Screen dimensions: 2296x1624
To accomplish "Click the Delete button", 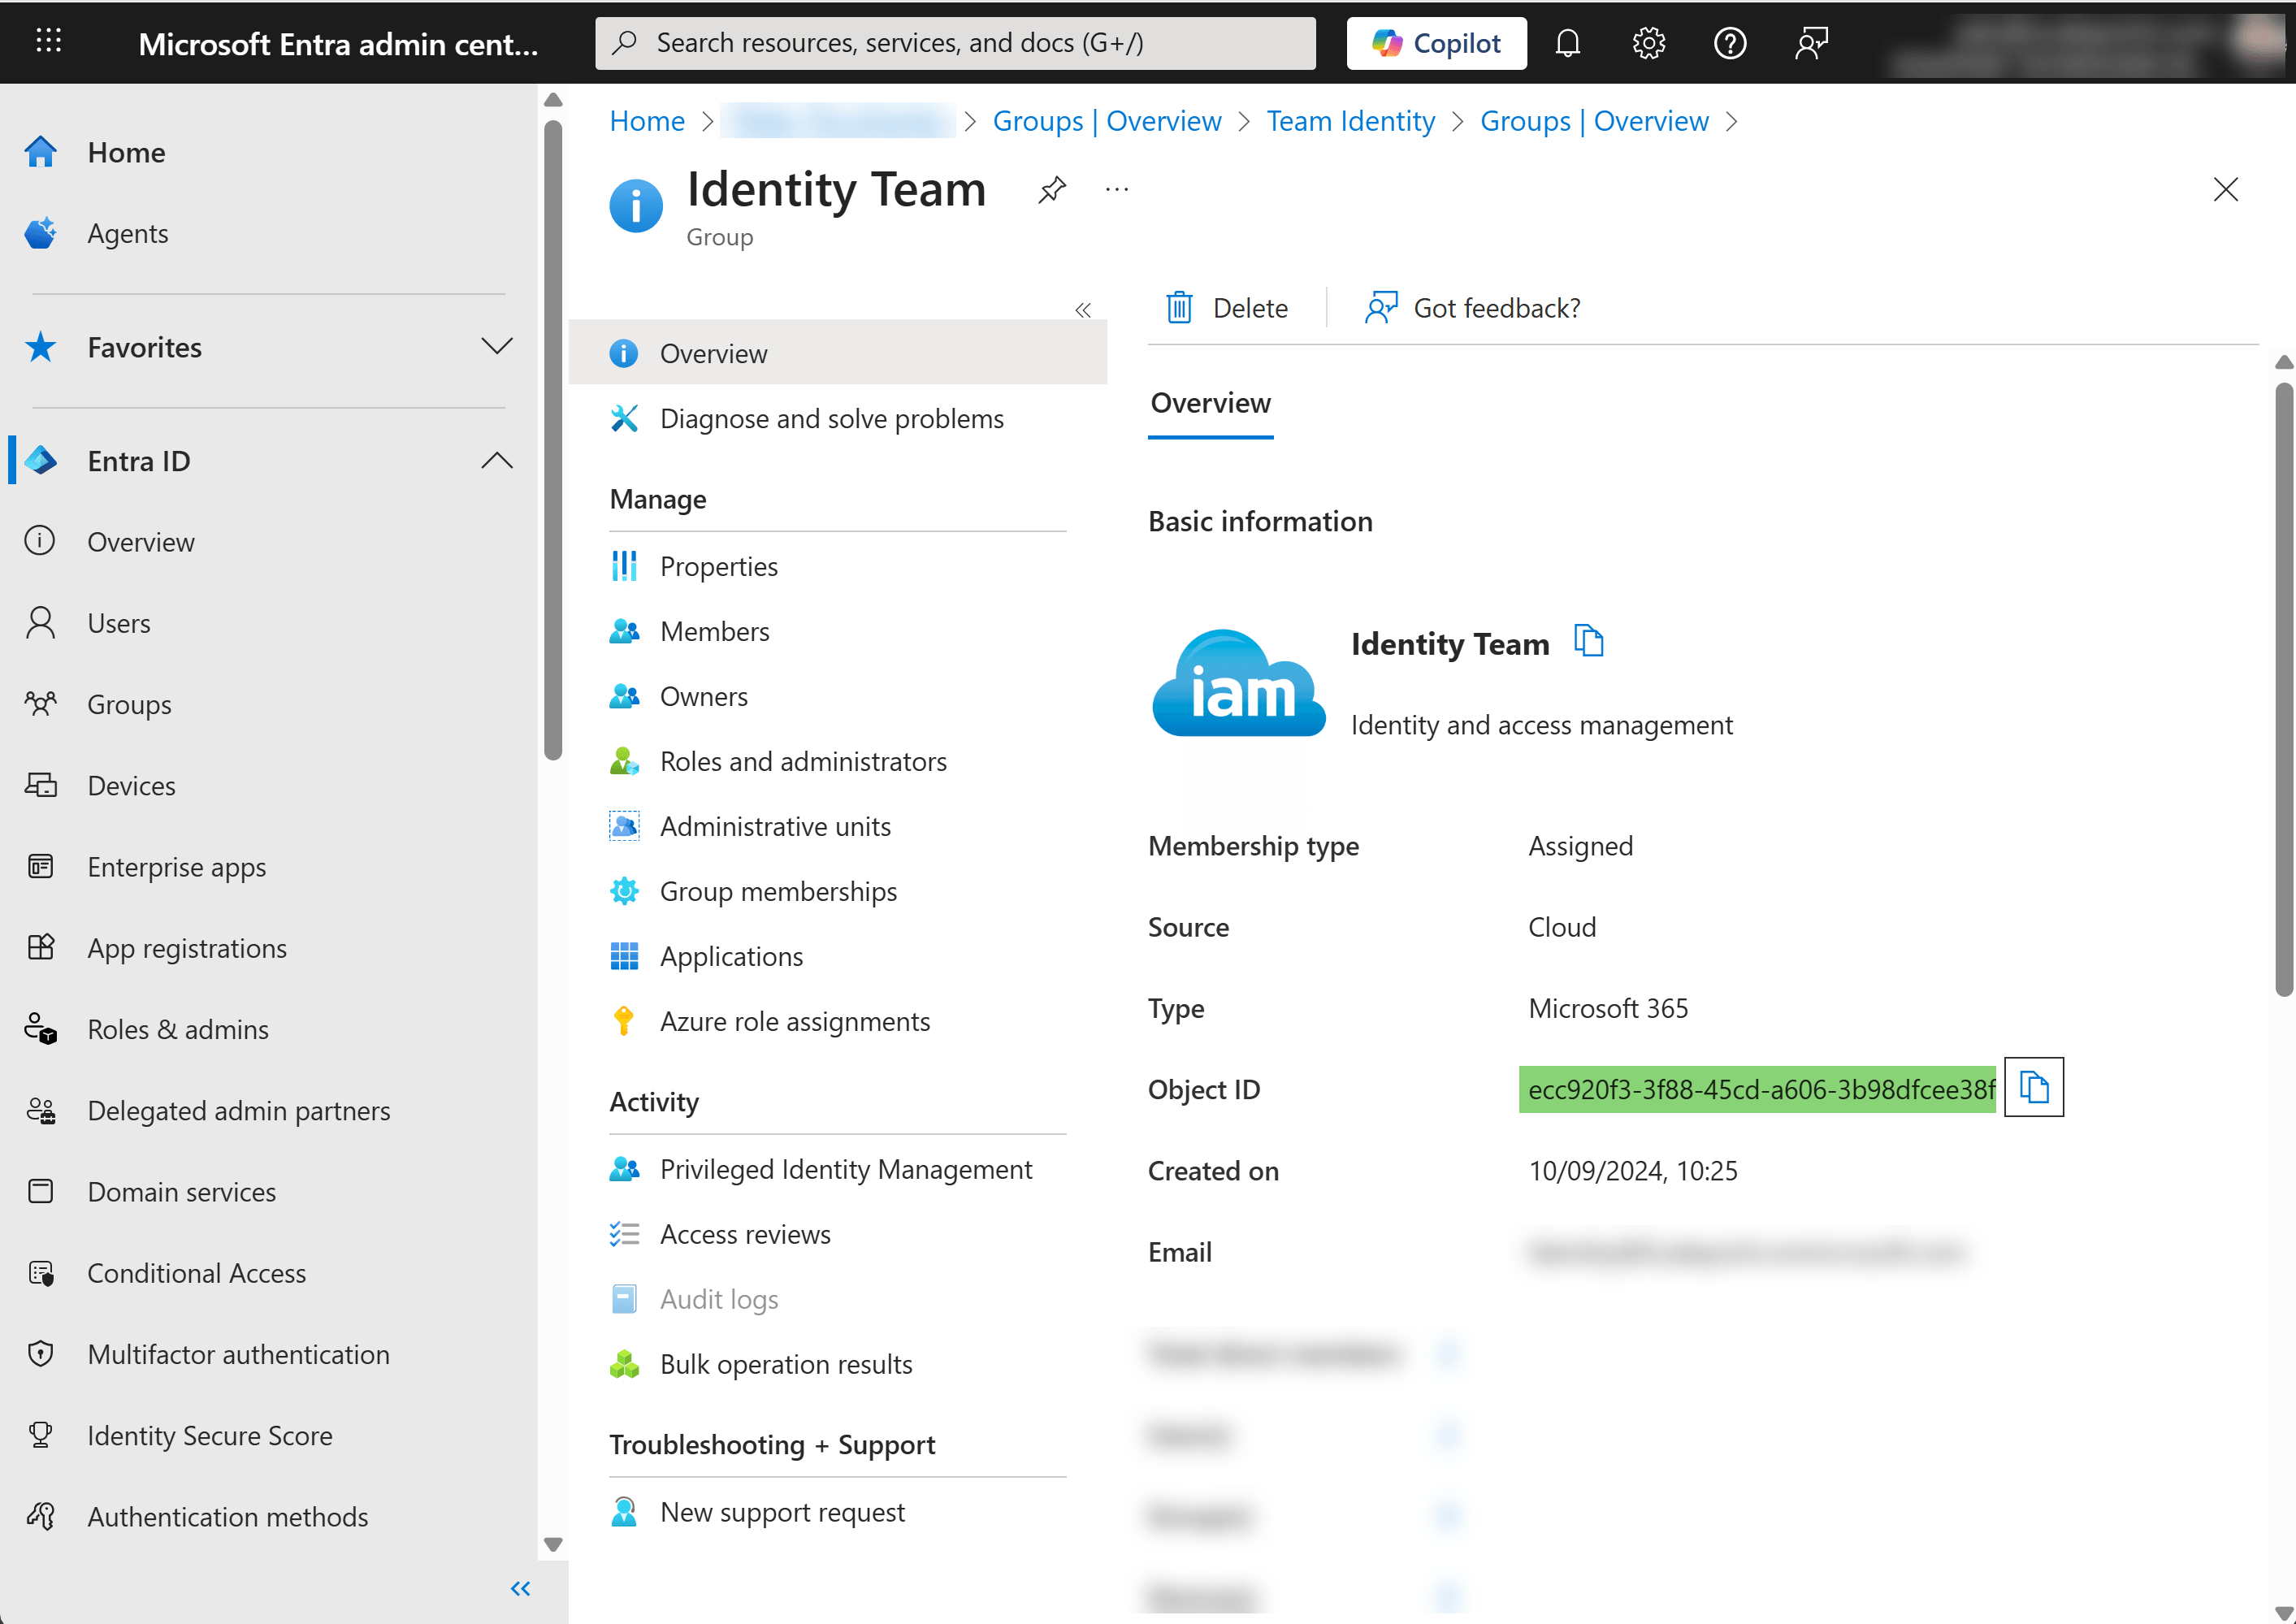I will (1227, 308).
